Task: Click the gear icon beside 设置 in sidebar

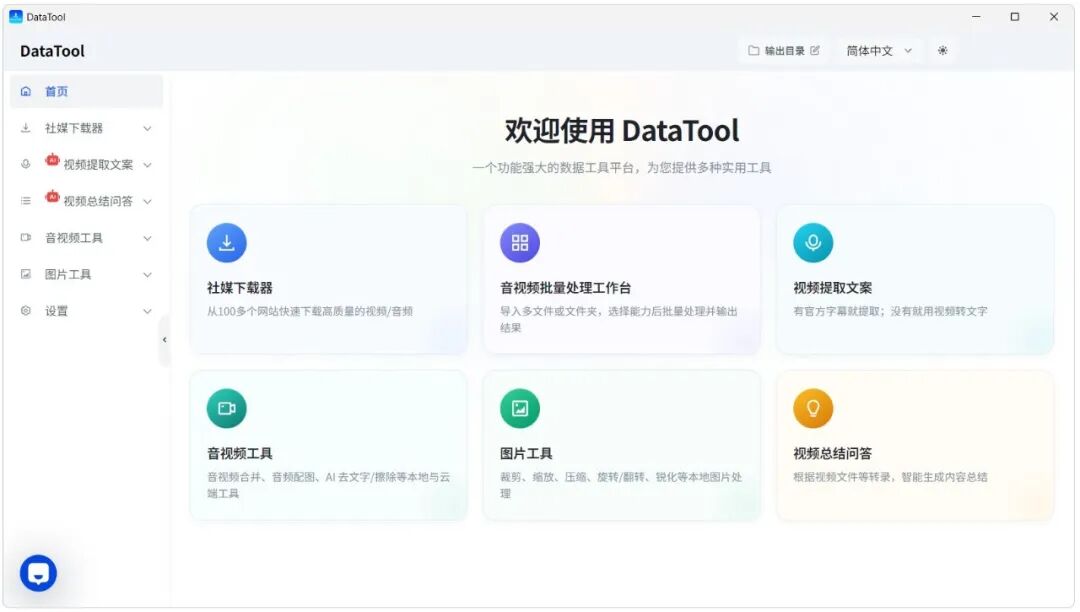Action: pyautogui.click(x=26, y=310)
